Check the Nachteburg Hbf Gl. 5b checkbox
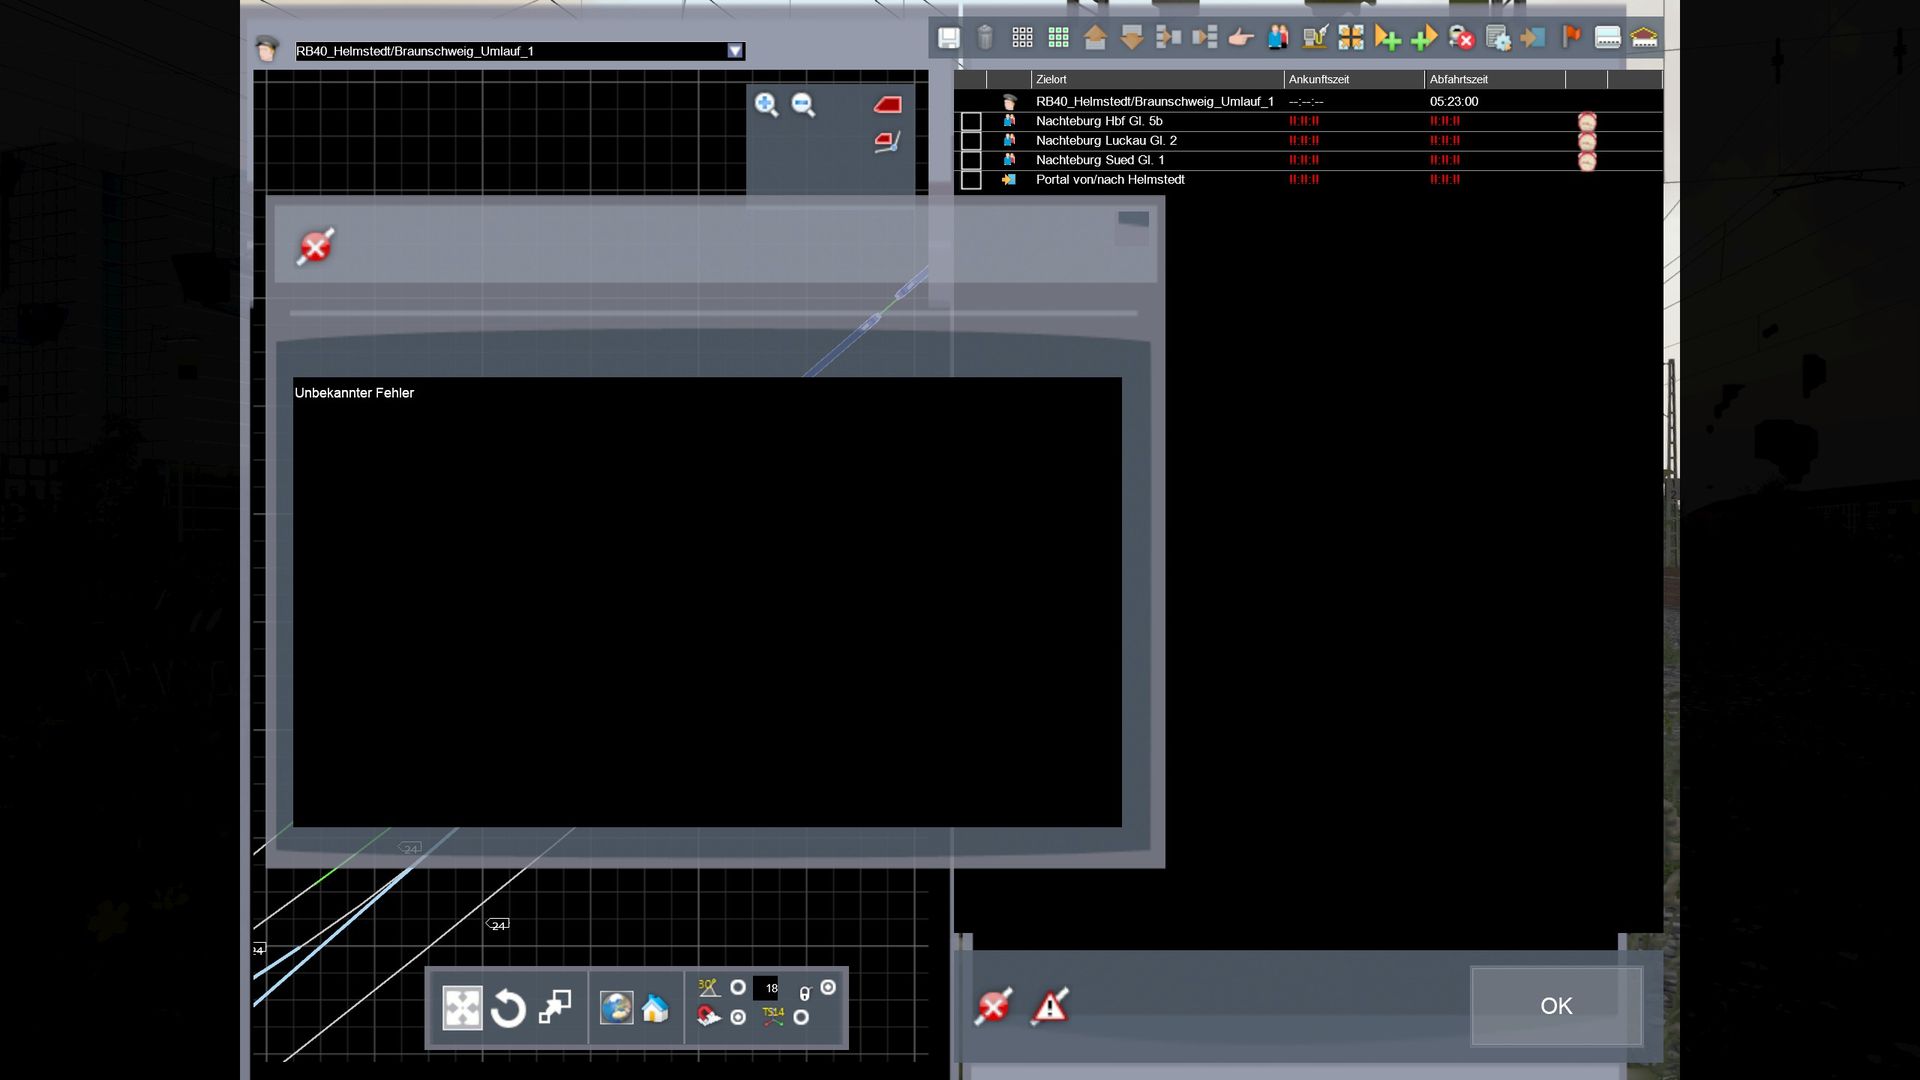The width and height of the screenshot is (1920, 1080). pos(971,122)
